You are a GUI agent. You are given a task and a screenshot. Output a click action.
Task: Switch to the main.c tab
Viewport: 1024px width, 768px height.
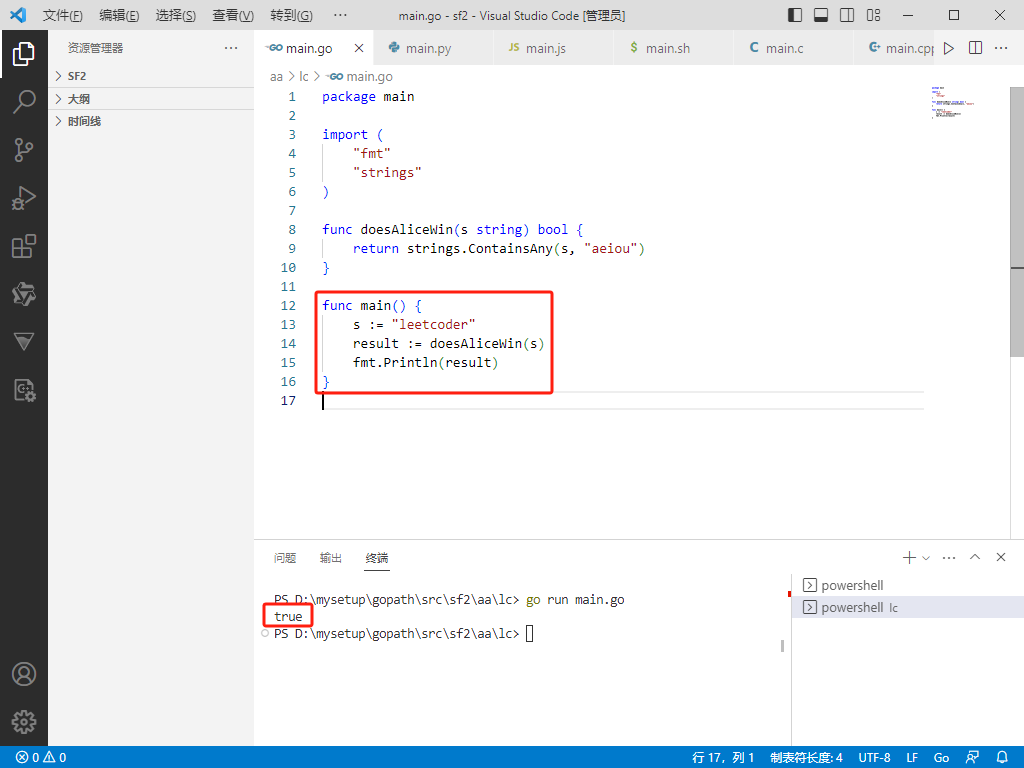pos(793,48)
